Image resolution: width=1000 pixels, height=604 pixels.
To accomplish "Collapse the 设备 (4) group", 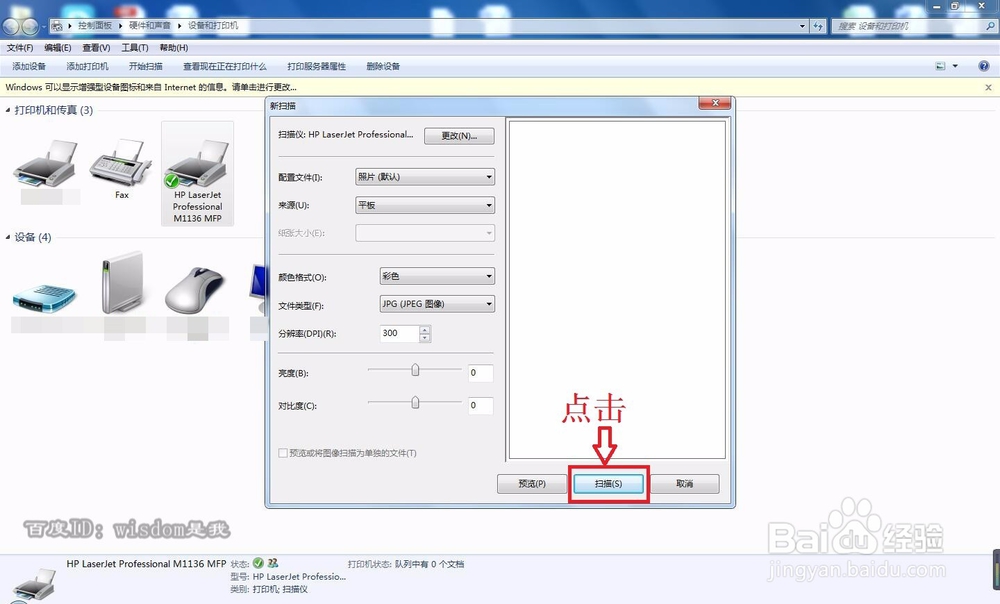I will (8, 237).
